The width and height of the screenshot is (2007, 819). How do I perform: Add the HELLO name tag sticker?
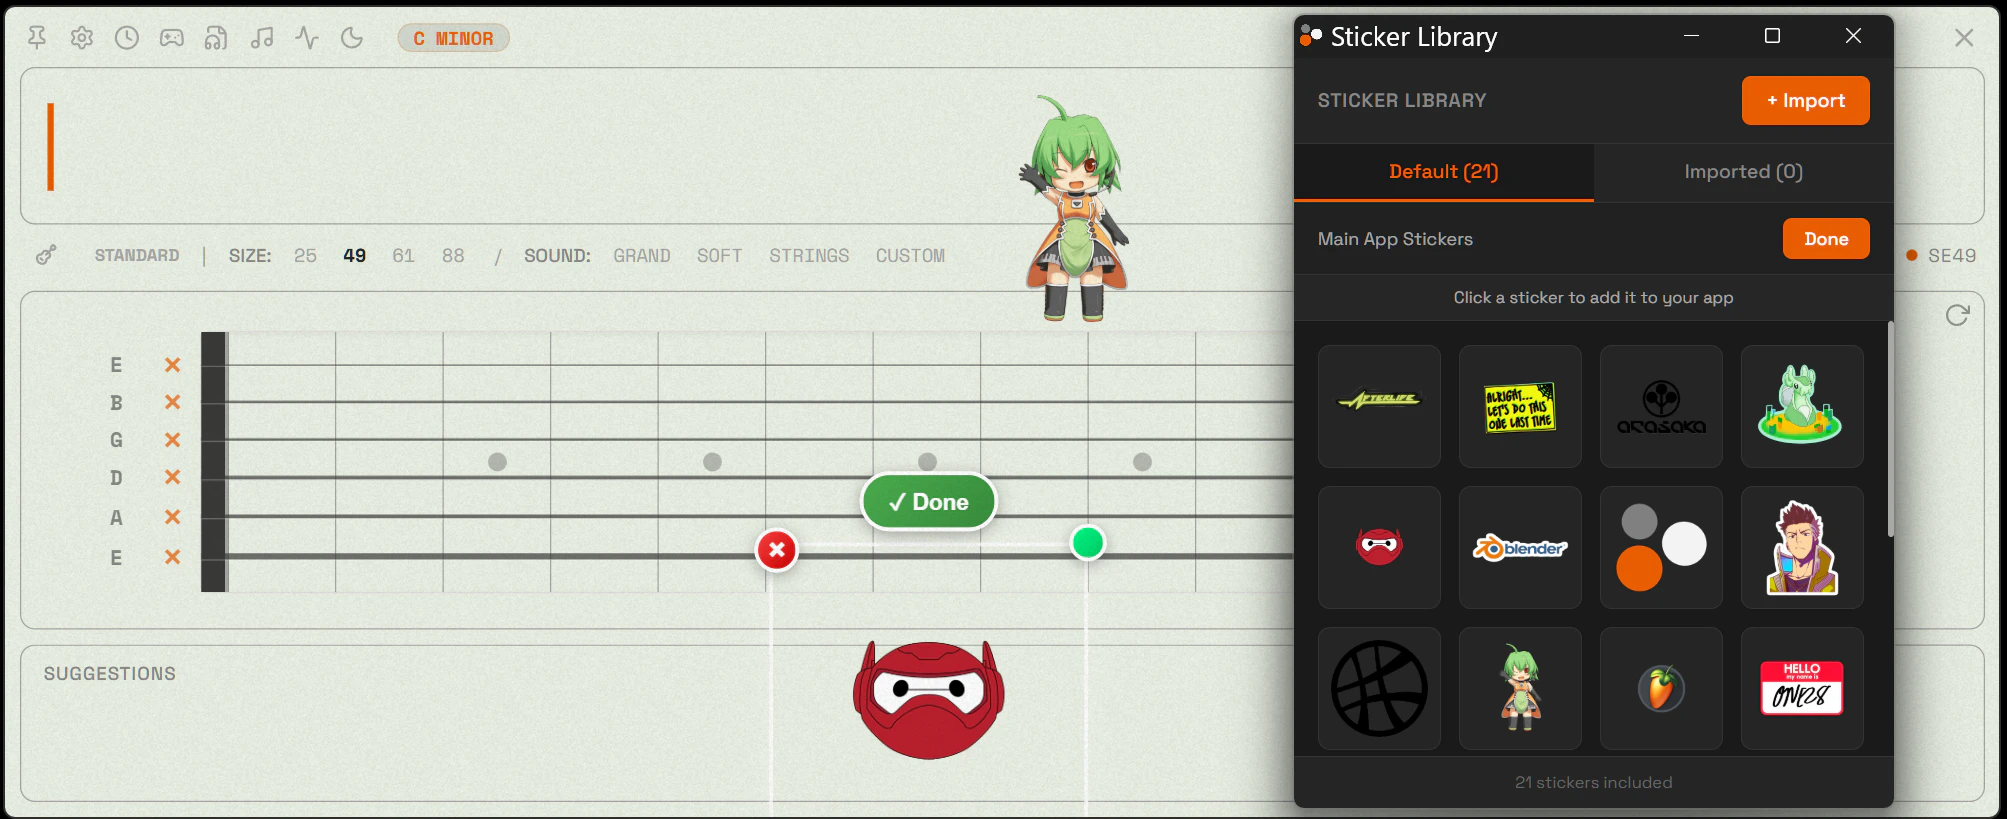[1802, 688]
